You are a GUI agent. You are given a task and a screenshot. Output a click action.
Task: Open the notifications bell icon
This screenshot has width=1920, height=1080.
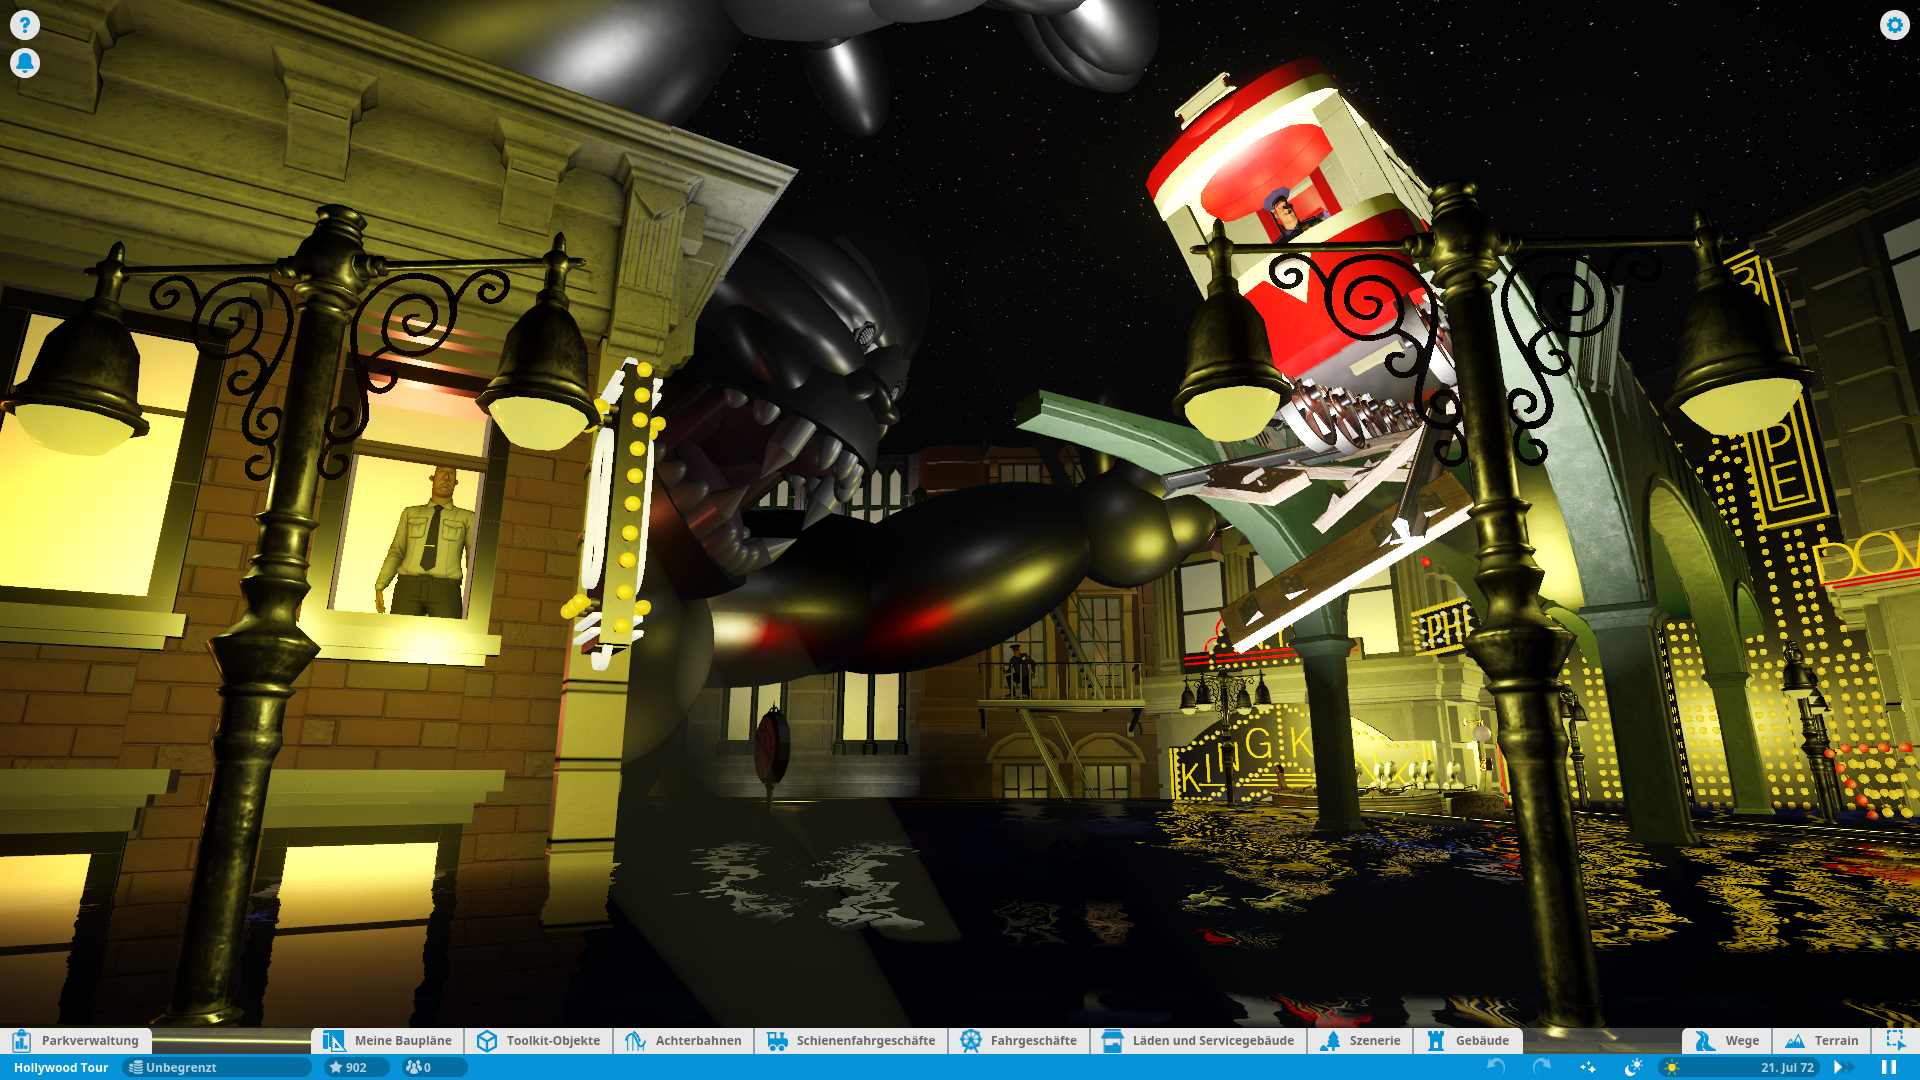25,63
